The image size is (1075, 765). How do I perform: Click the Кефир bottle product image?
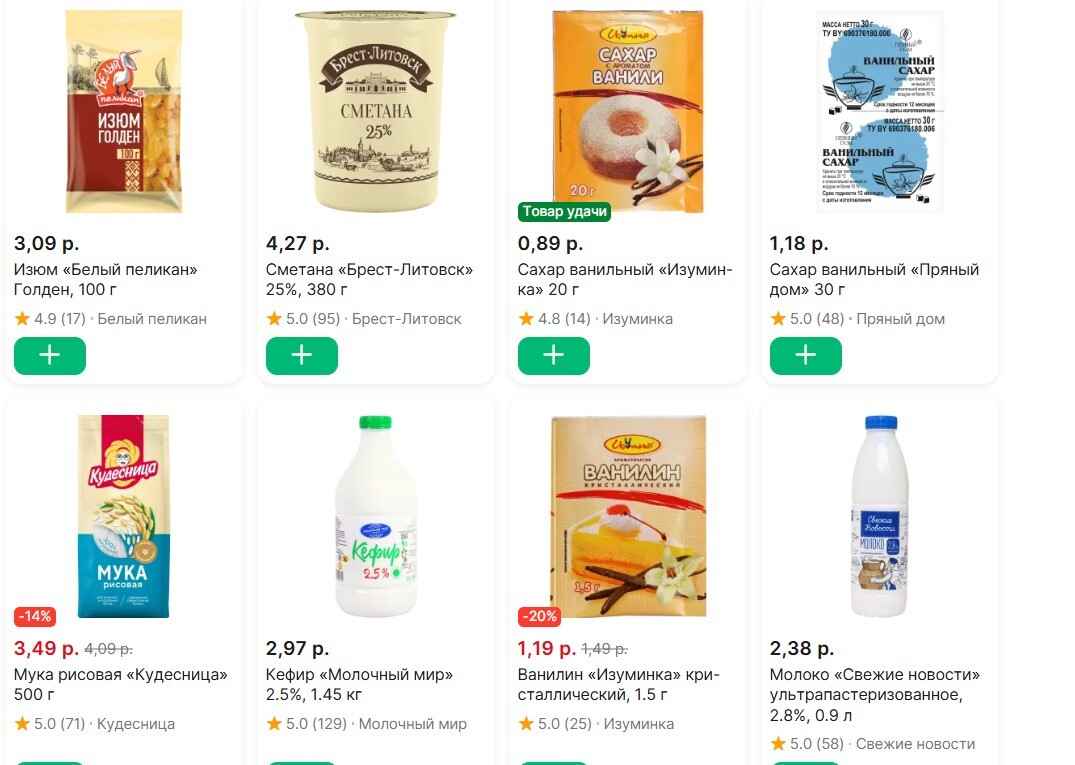[374, 516]
